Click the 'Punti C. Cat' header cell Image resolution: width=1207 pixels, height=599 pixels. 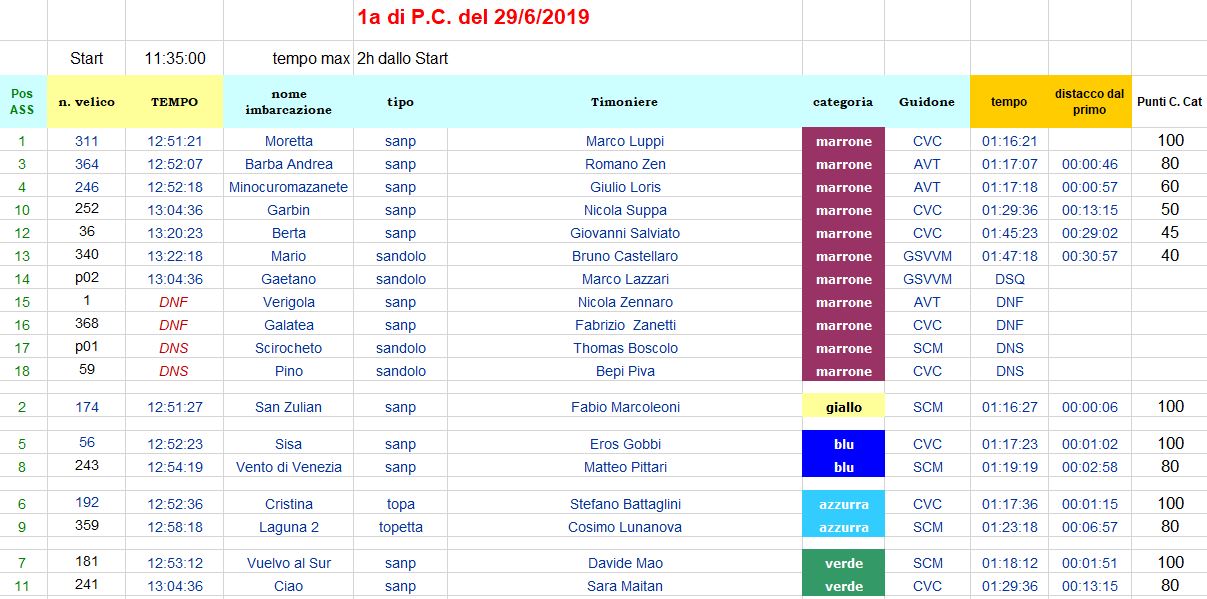click(1169, 102)
